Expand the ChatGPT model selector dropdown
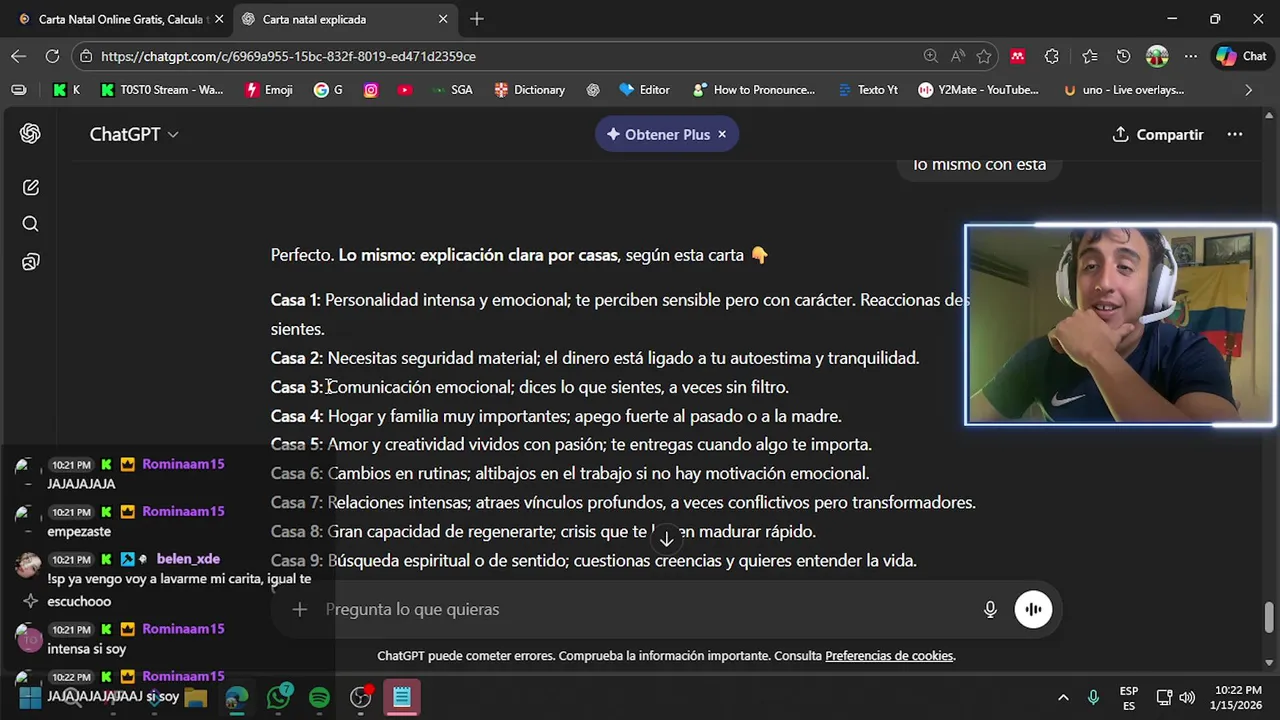This screenshot has height=720, width=1280. point(134,134)
